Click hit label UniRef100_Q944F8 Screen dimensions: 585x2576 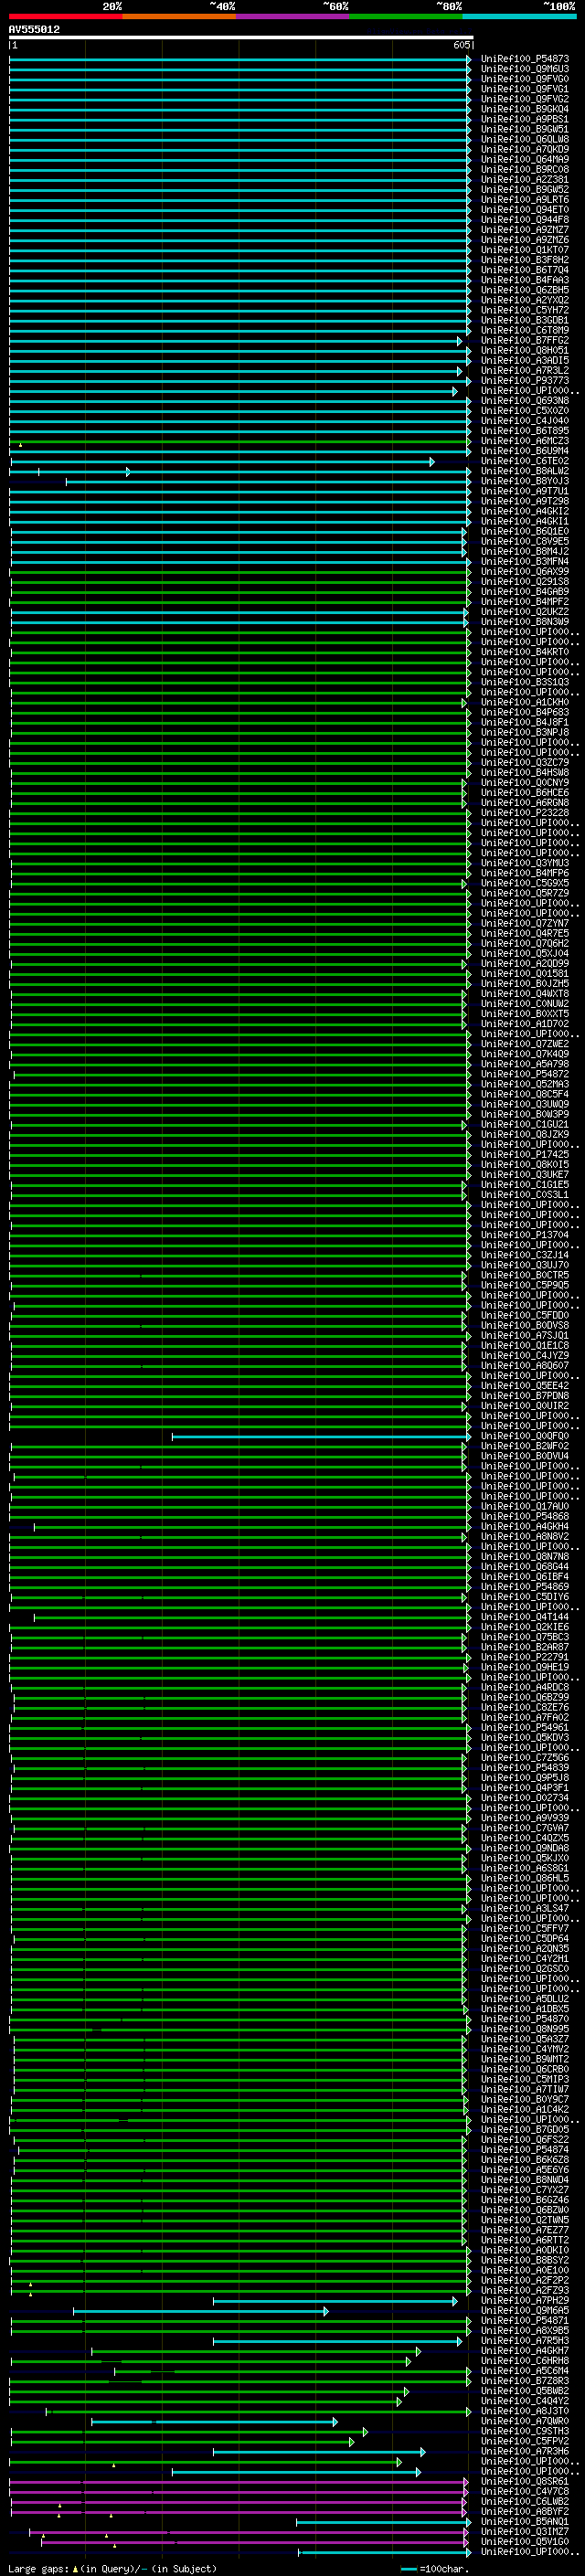tap(524, 220)
